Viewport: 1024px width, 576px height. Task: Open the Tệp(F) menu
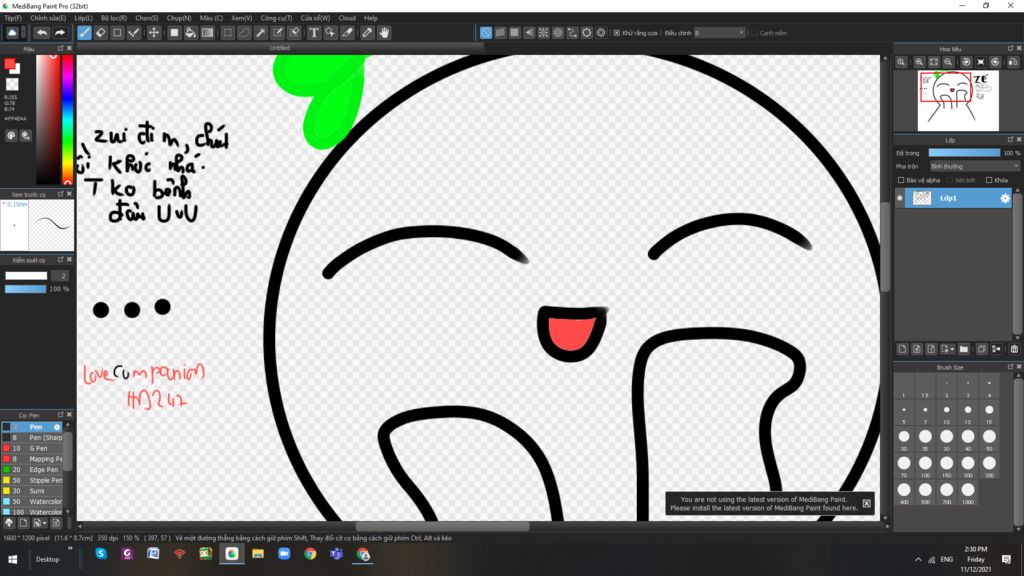(13, 18)
